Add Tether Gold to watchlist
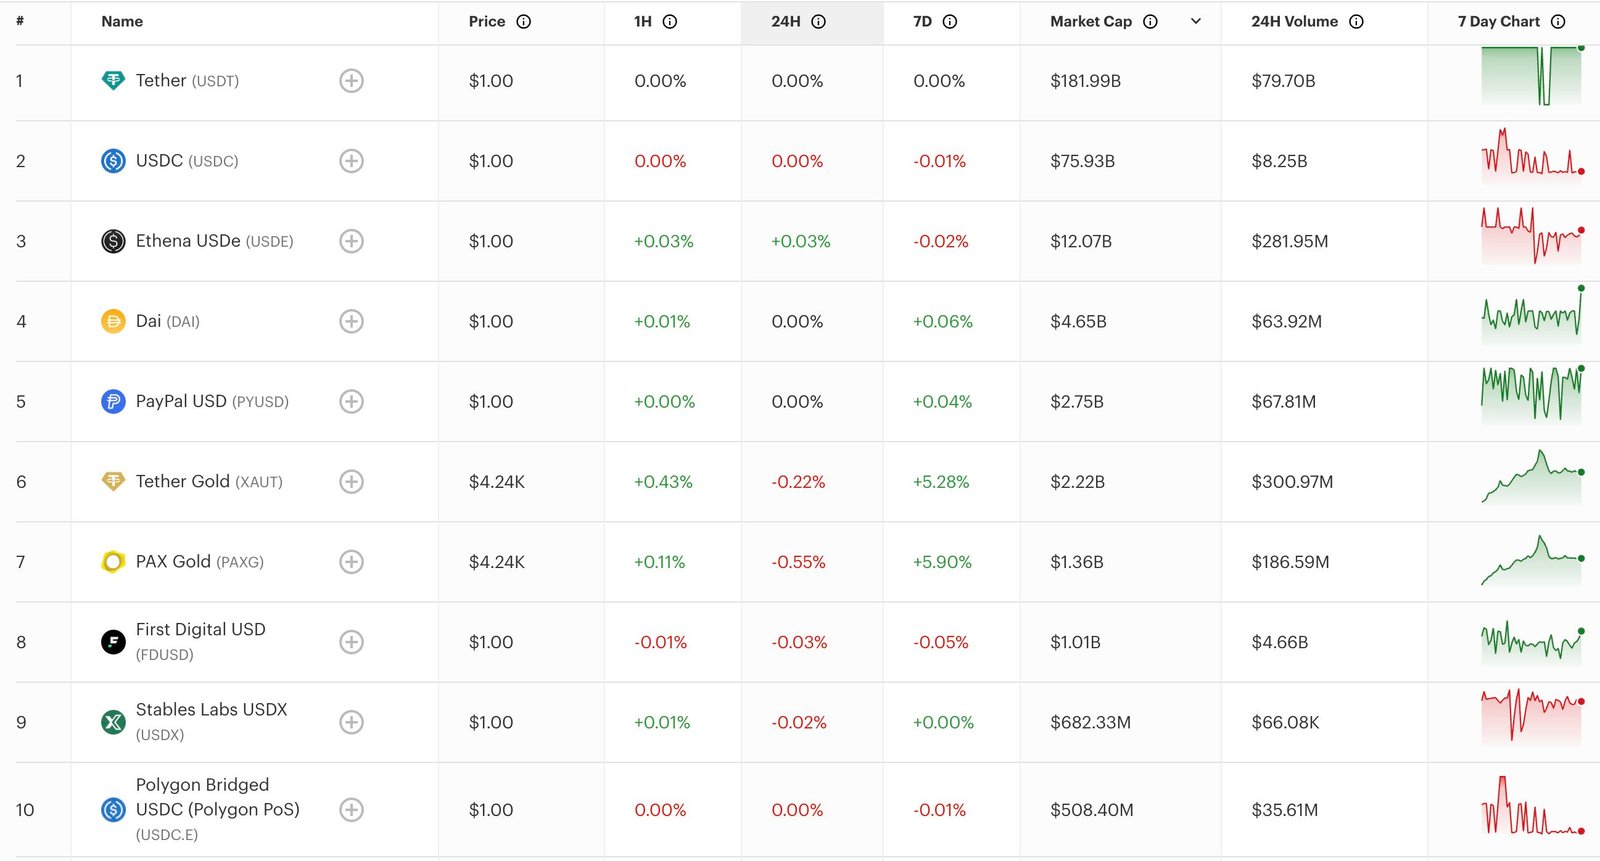 coord(351,482)
